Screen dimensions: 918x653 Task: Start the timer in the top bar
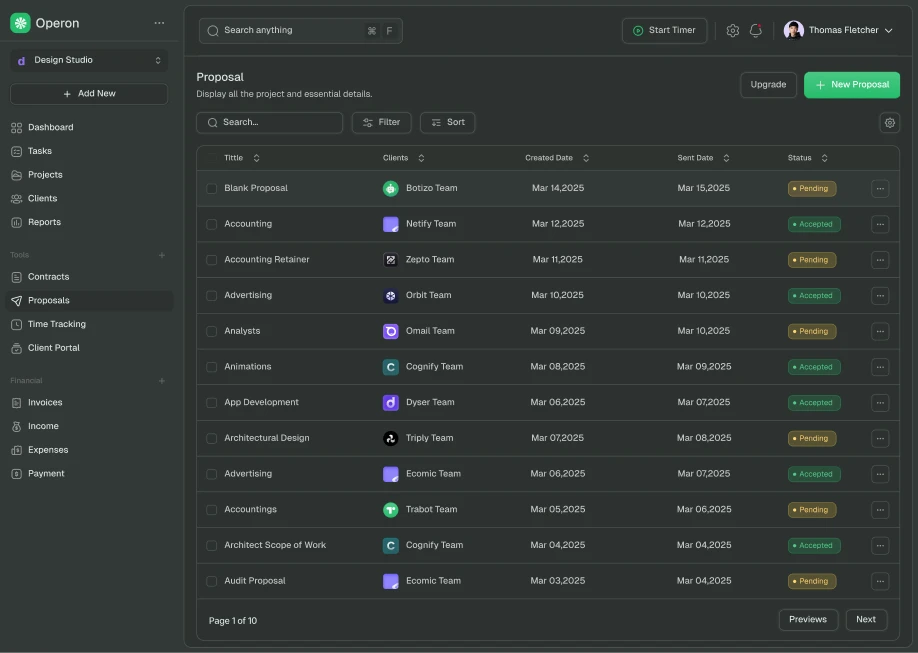tap(664, 30)
